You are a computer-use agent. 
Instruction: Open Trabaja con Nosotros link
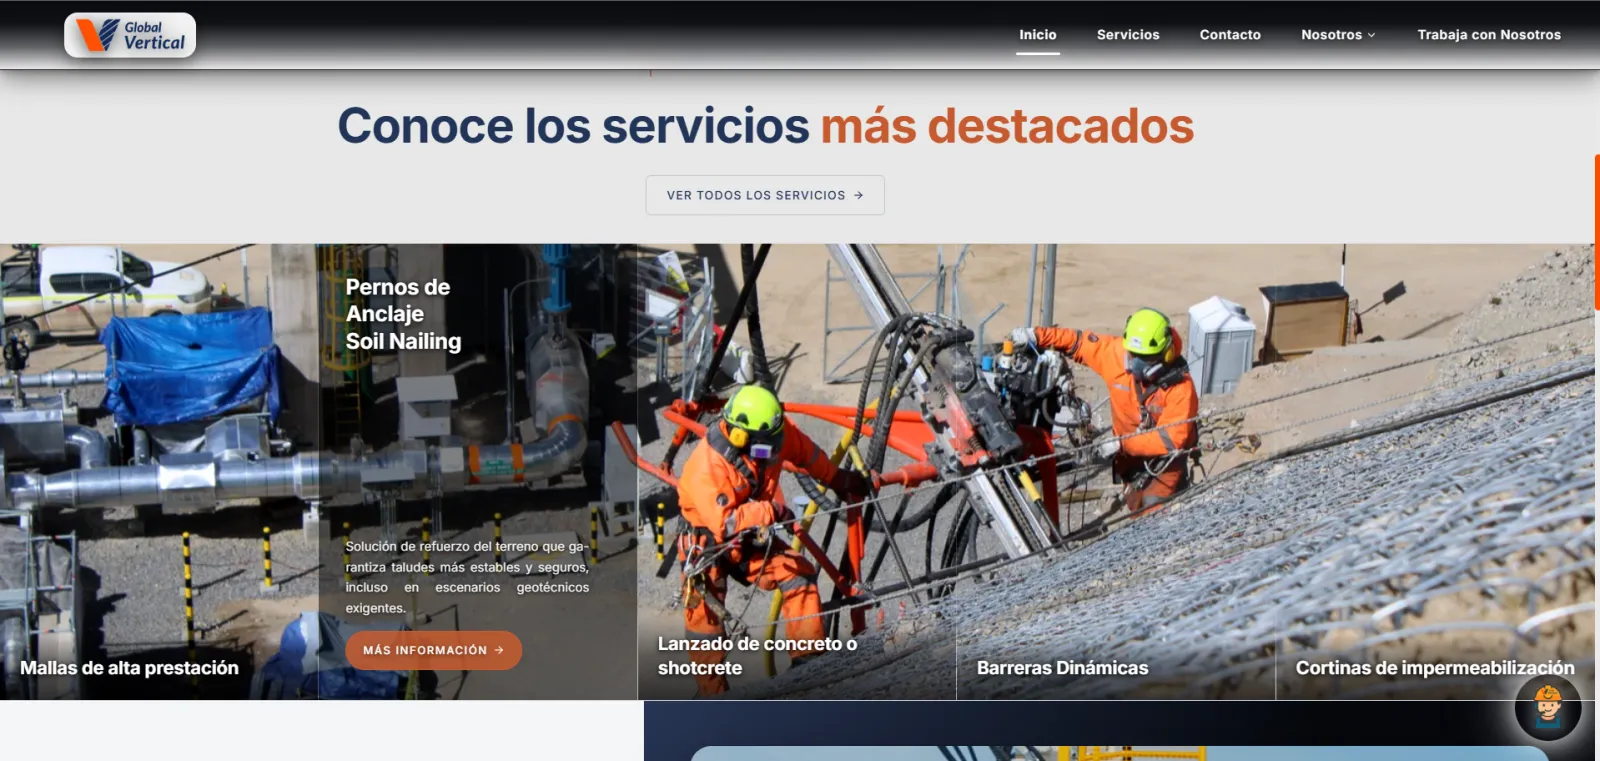click(1489, 35)
